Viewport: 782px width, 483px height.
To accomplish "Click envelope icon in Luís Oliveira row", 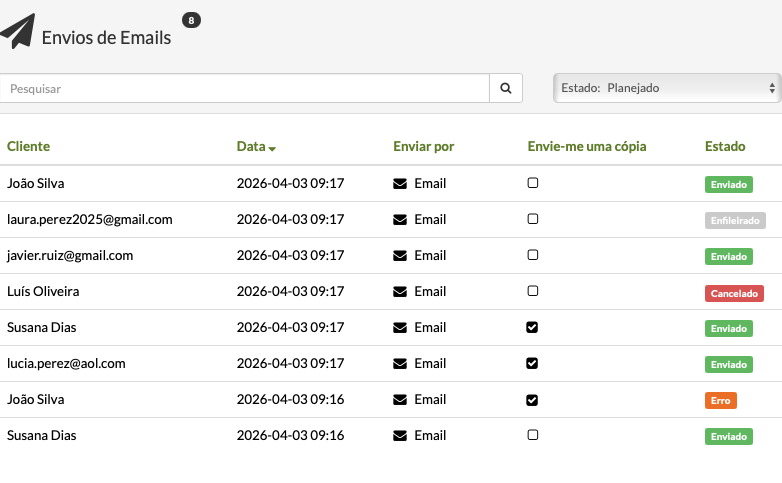I will [x=401, y=292].
